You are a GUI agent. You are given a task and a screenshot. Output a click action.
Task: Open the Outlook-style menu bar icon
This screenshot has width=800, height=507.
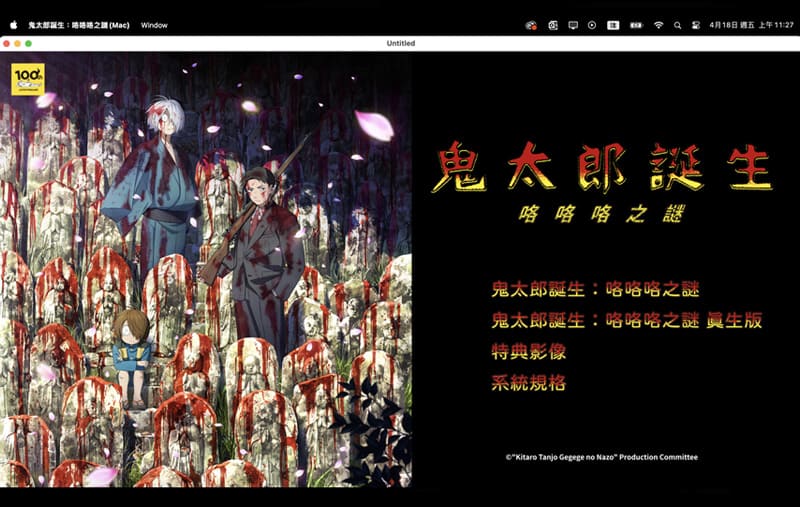coord(553,25)
